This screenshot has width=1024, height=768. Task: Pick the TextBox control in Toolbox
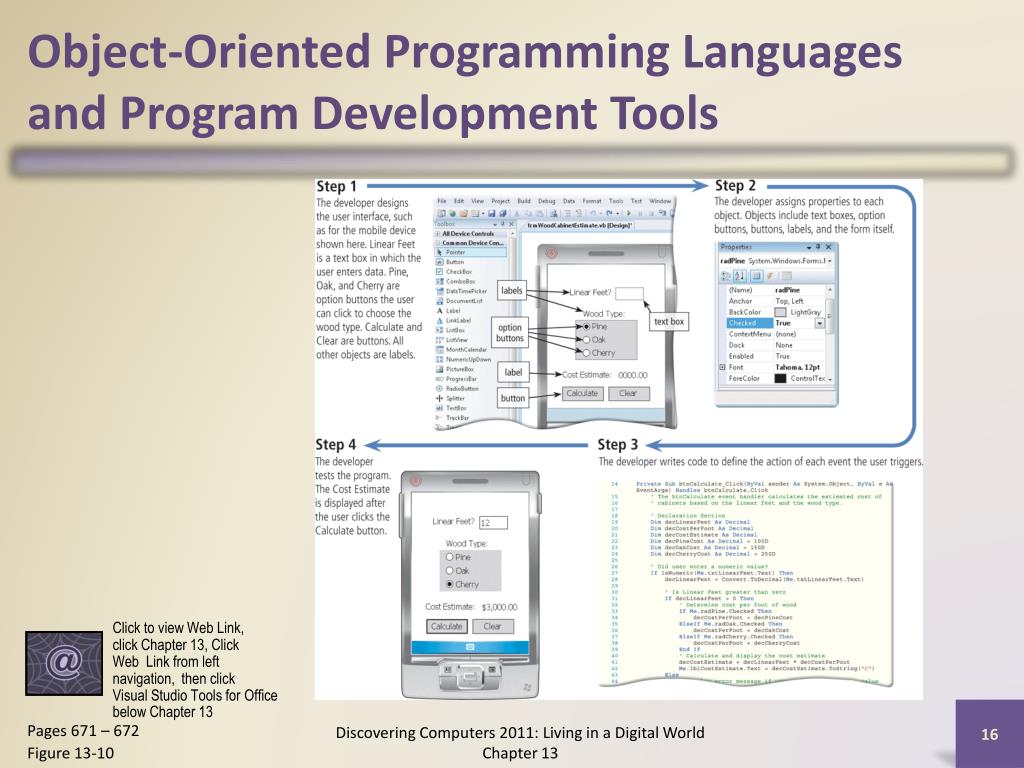click(x=451, y=408)
